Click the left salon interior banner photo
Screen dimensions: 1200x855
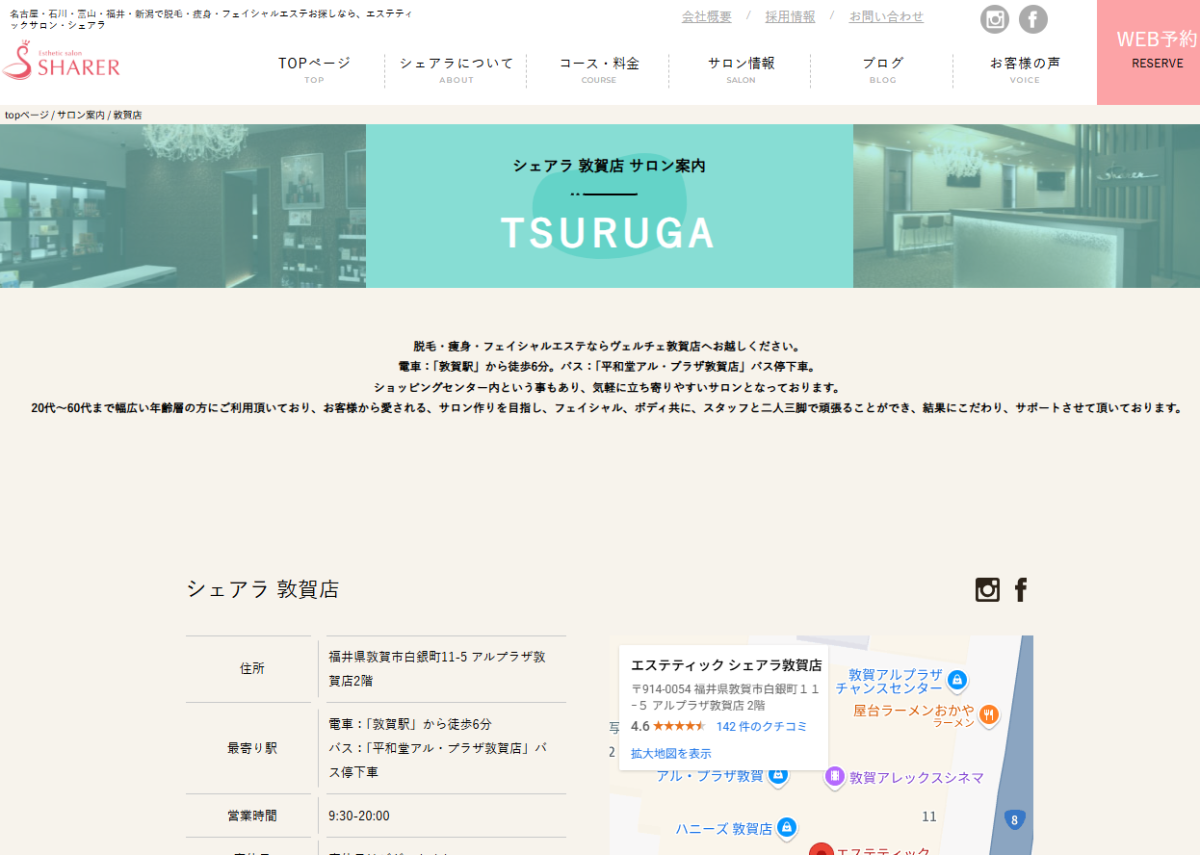pos(183,206)
